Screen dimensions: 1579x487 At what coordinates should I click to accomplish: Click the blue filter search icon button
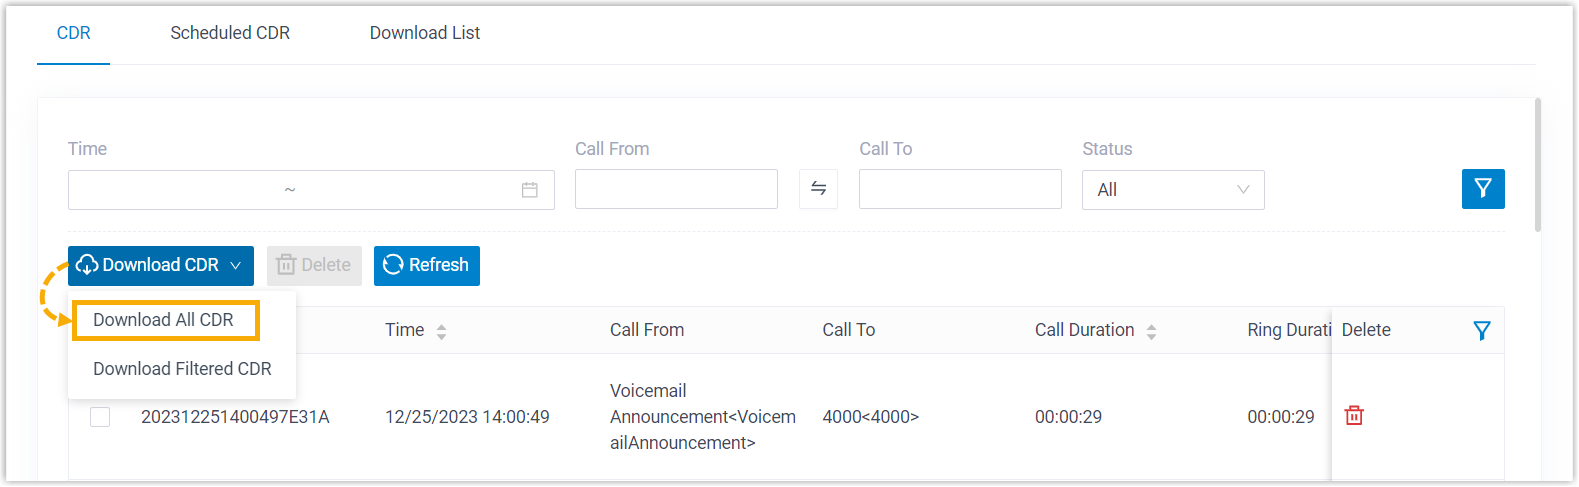point(1482,189)
